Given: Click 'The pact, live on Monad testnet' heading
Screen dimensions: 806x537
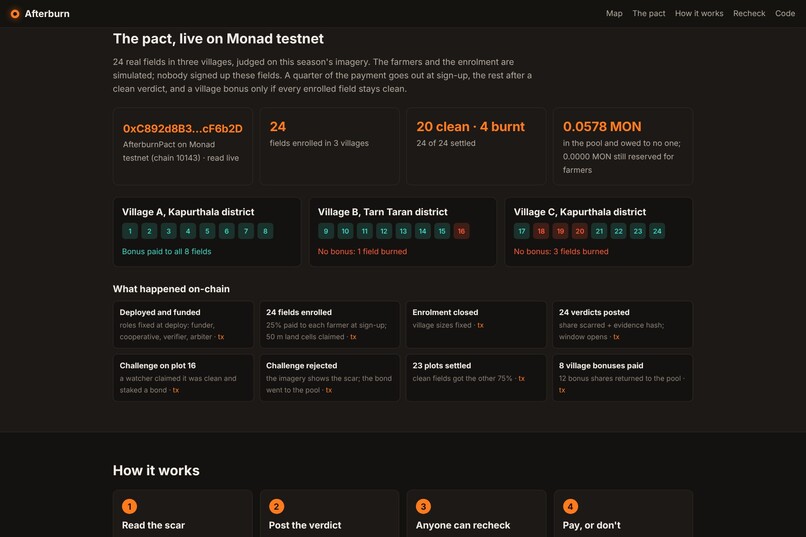Looking at the screenshot, I should click(218, 39).
